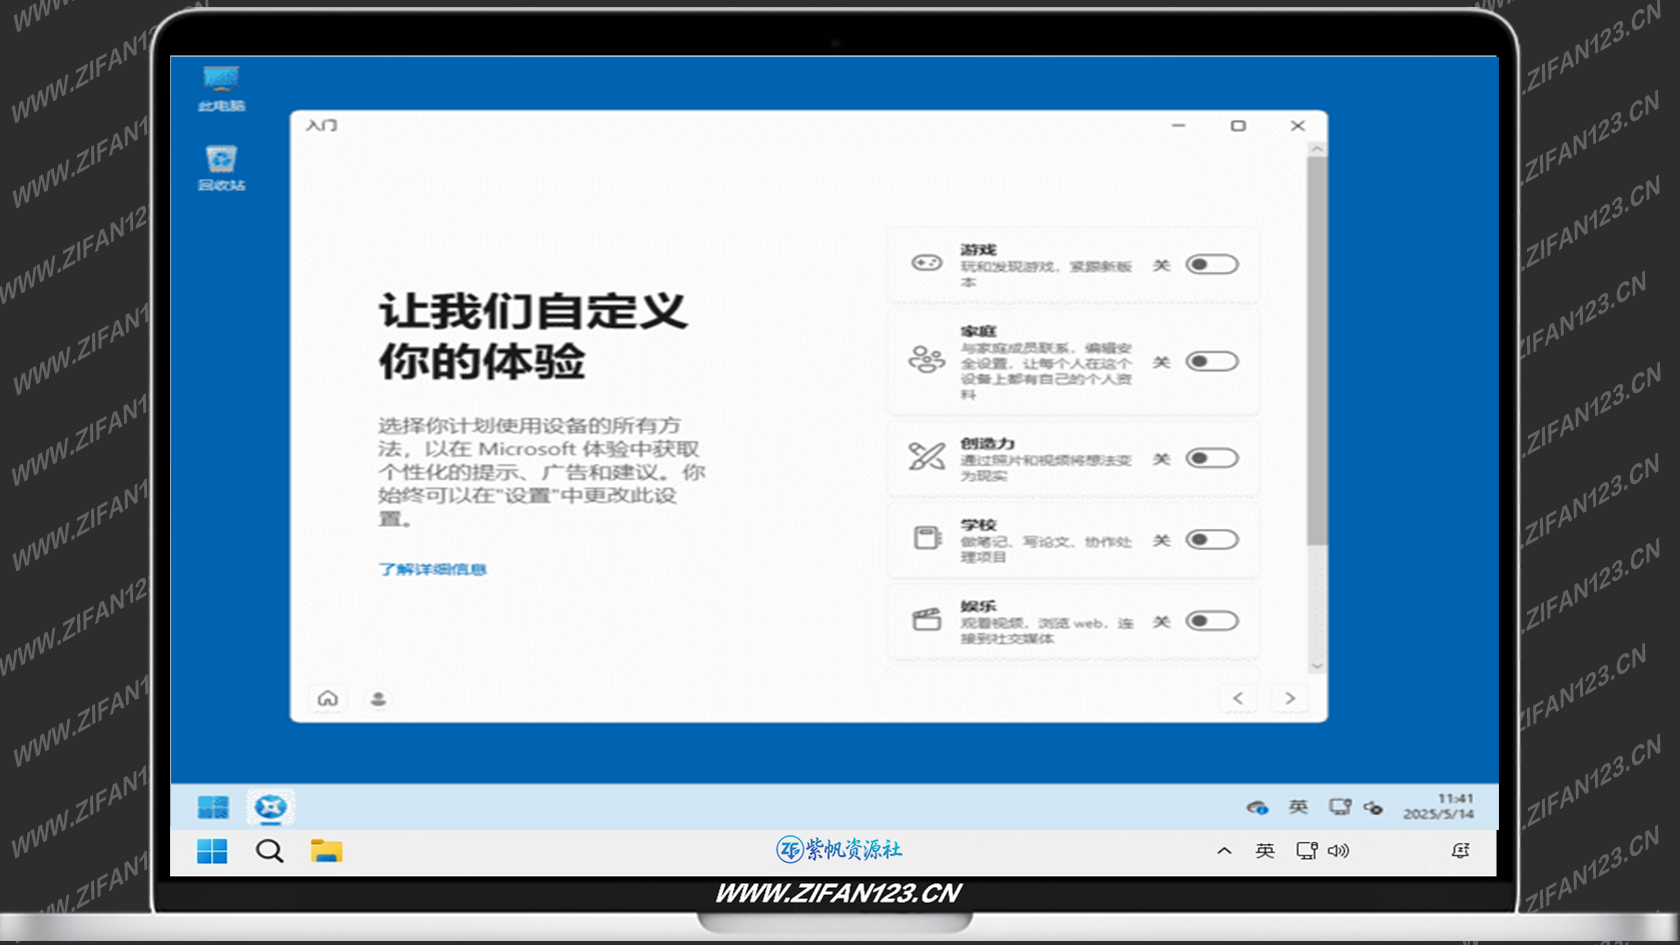Click the 创造力 card title text
The image size is (1680, 945).
click(987, 443)
